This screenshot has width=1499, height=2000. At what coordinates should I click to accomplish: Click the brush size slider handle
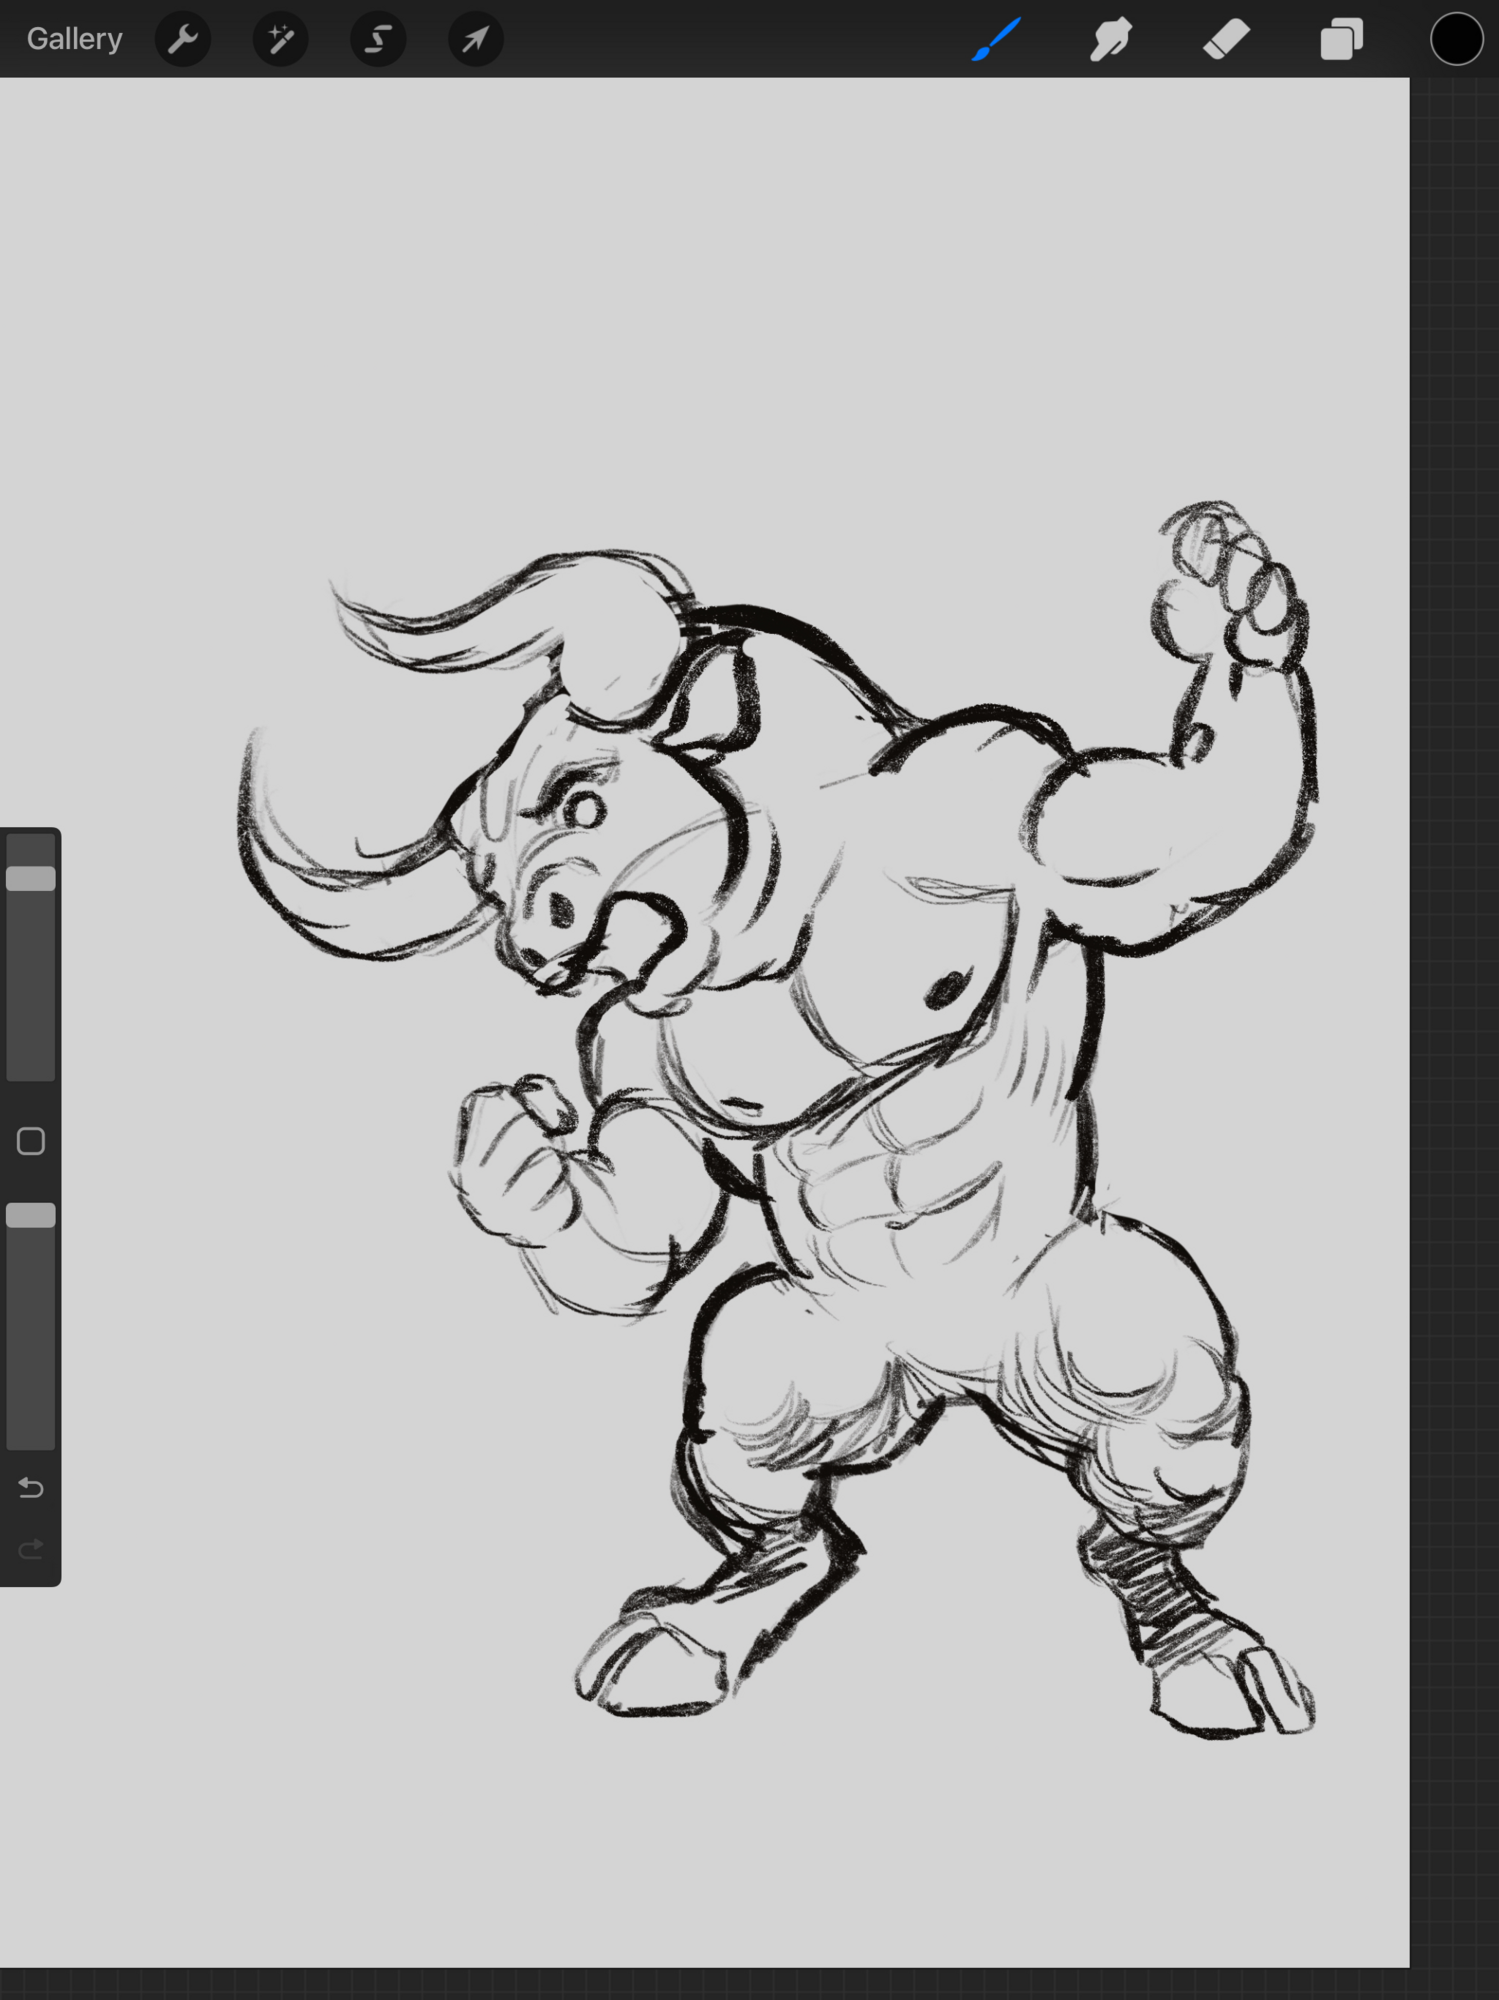pos(31,878)
